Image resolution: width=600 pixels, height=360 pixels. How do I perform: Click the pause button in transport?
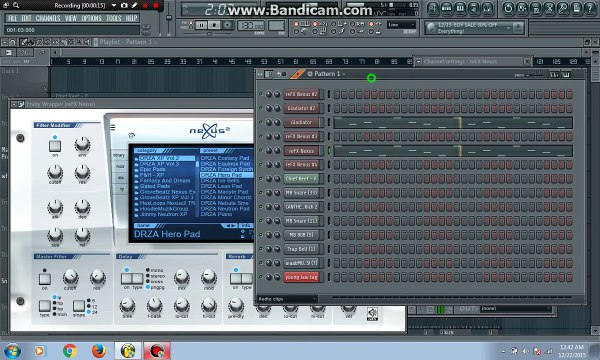tap(201, 26)
